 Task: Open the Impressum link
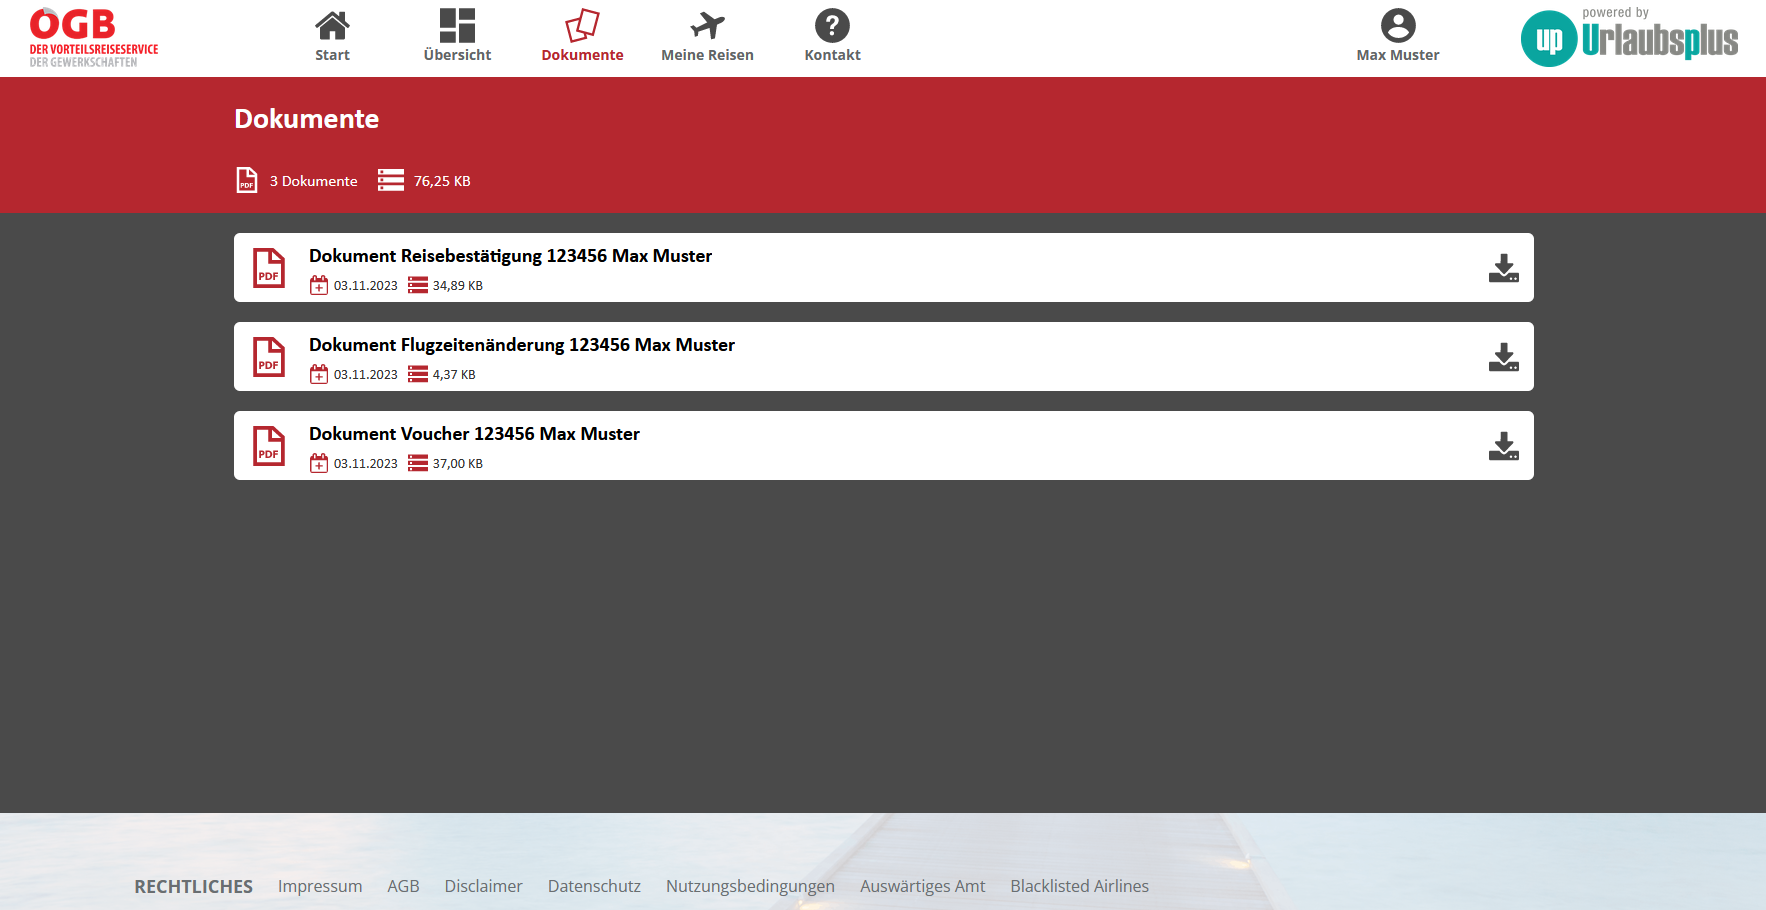click(x=320, y=886)
